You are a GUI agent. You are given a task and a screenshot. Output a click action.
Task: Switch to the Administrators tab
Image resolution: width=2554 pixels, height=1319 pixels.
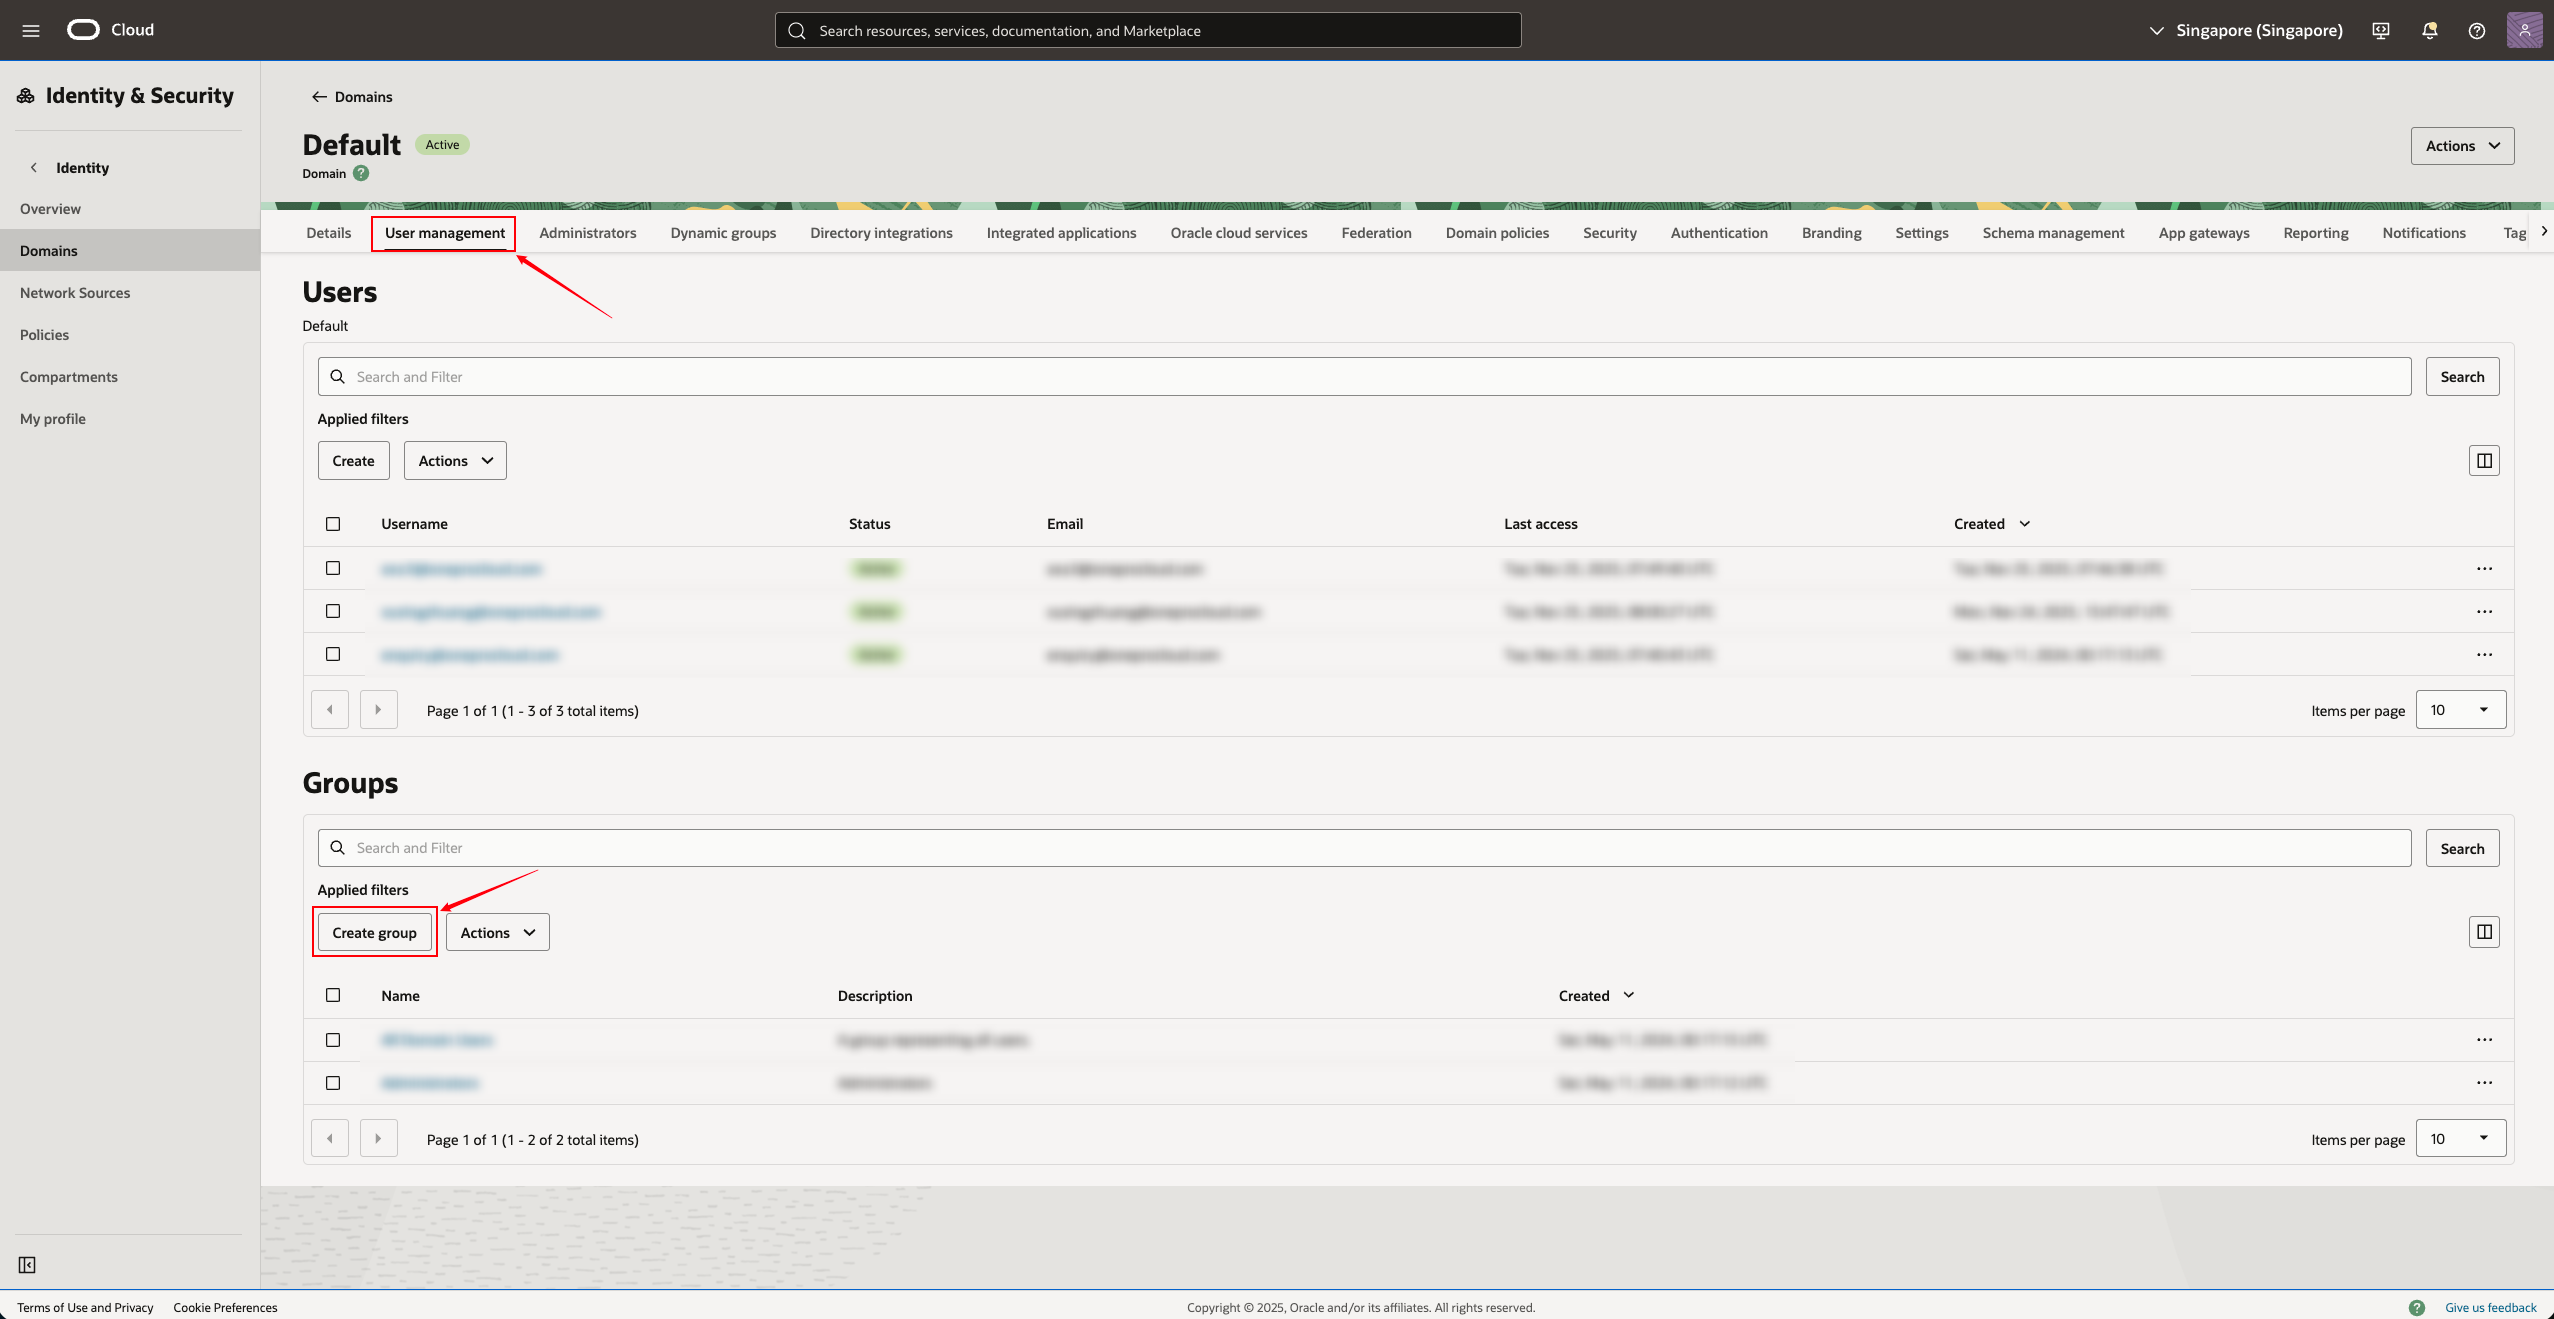point(587,233)
